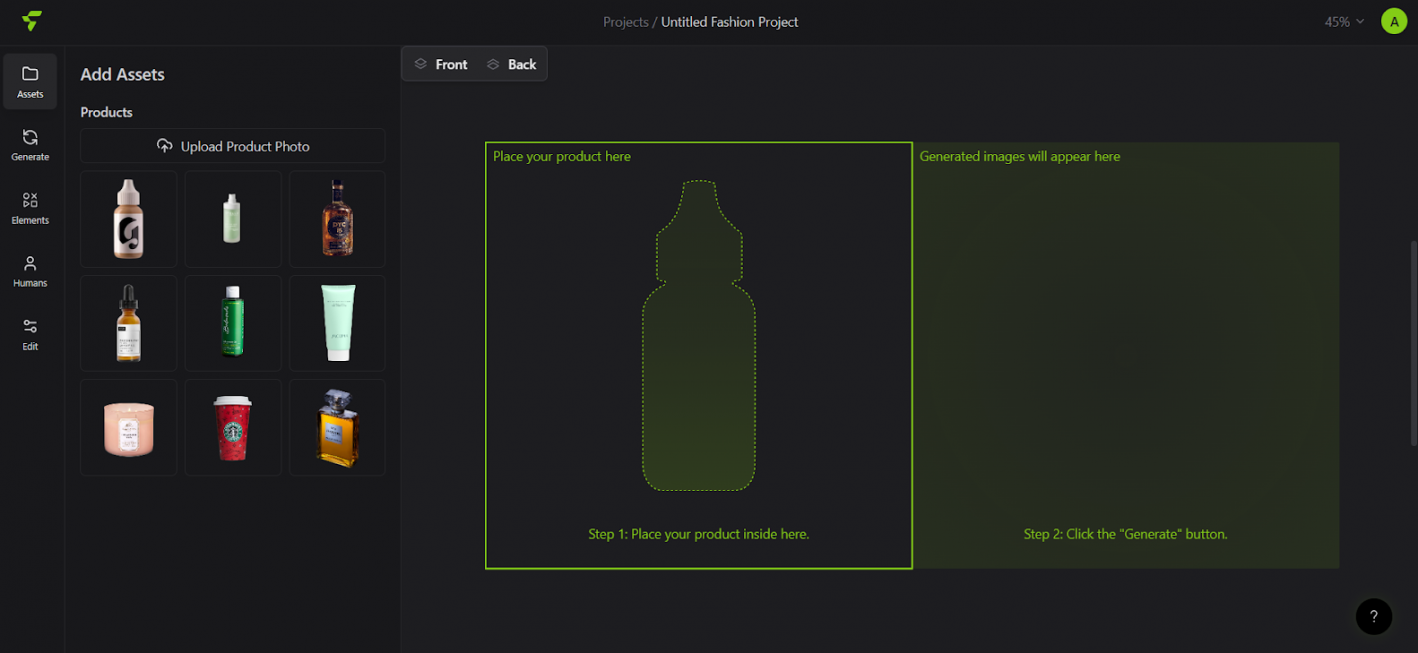This screenshot has width=1418, height=653.
Task: Switch to the Back view tab
Action: [x=512, y=64]
